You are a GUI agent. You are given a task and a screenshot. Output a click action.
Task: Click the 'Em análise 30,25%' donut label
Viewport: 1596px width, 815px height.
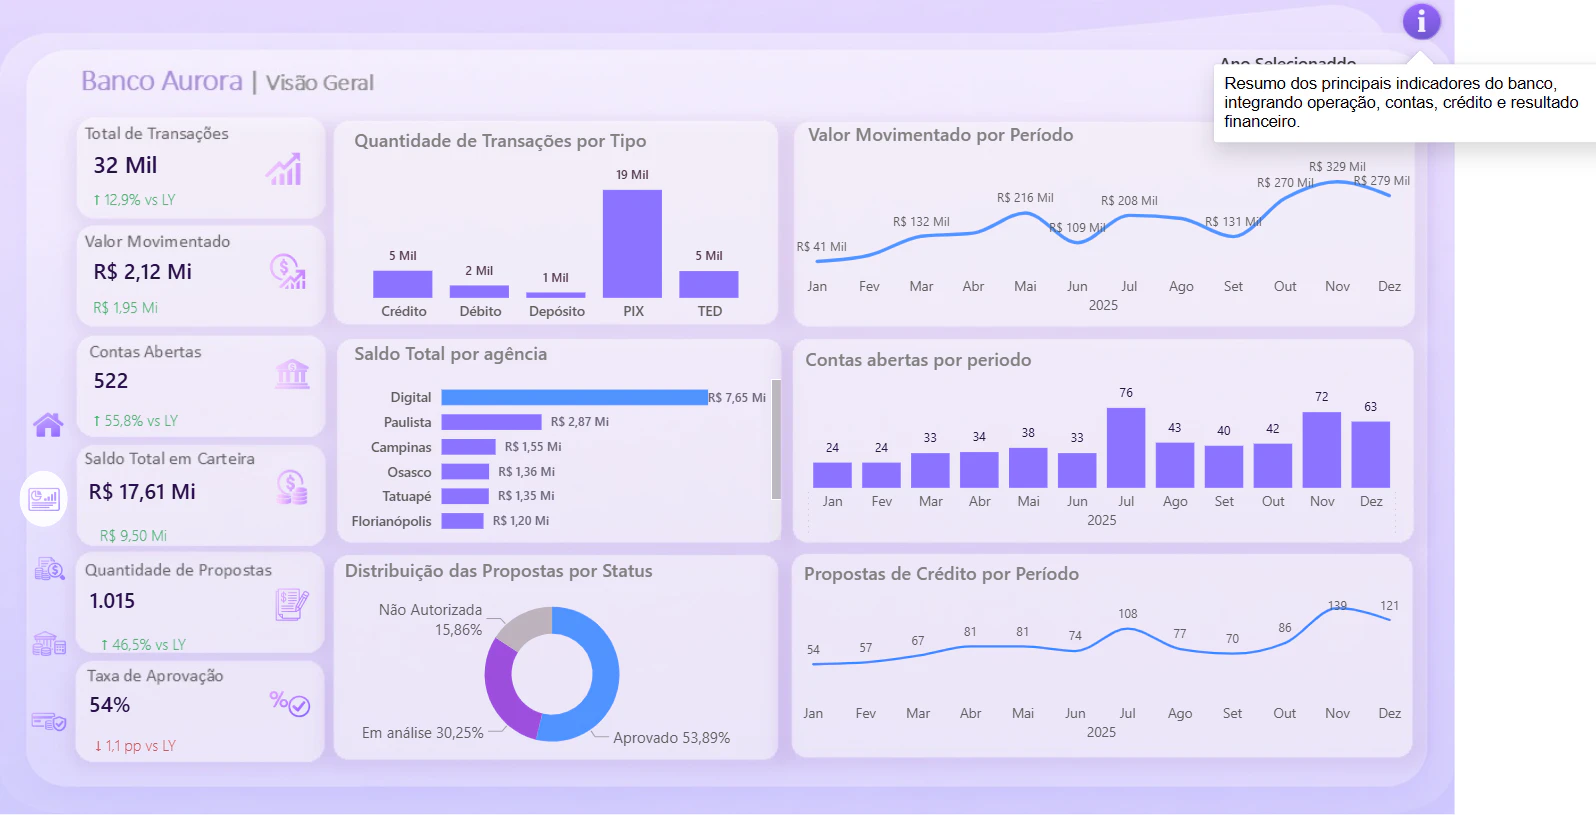pyautogui.click(x=423, y=733)
